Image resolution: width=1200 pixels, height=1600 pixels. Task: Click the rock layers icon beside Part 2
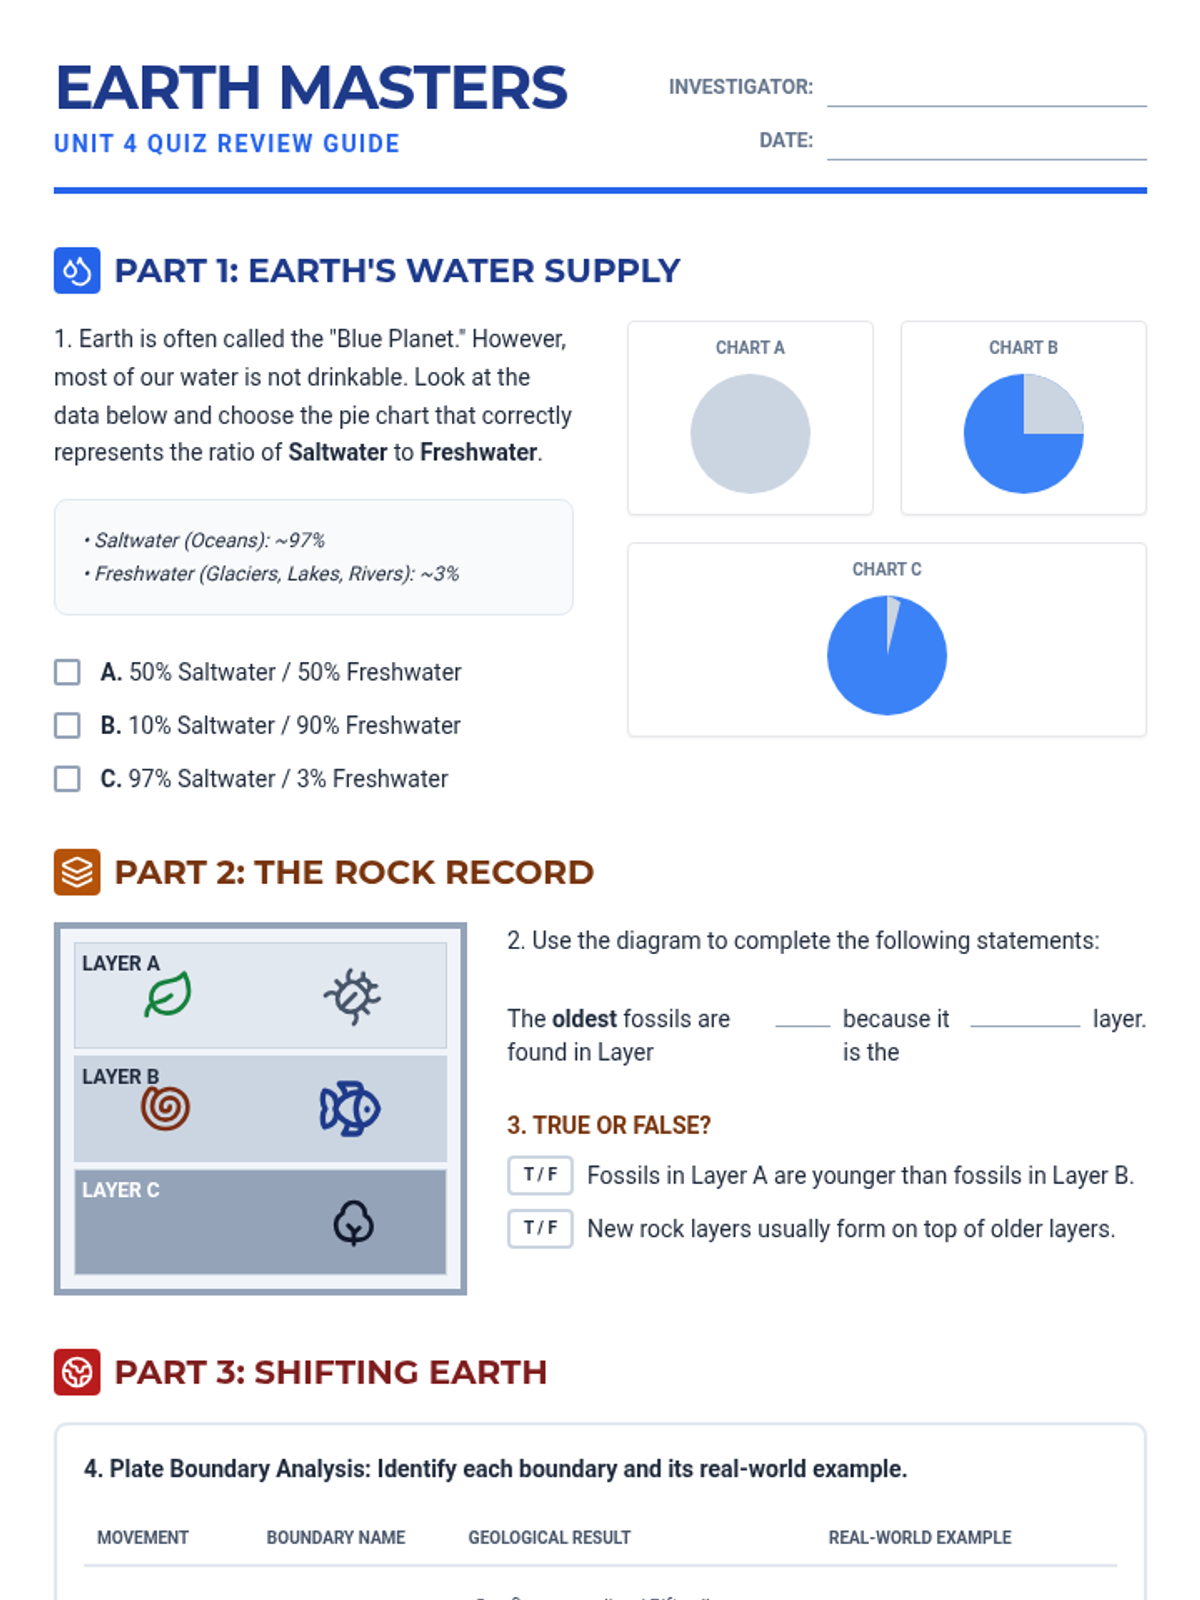pyautogui.click(x=77, y=872)
